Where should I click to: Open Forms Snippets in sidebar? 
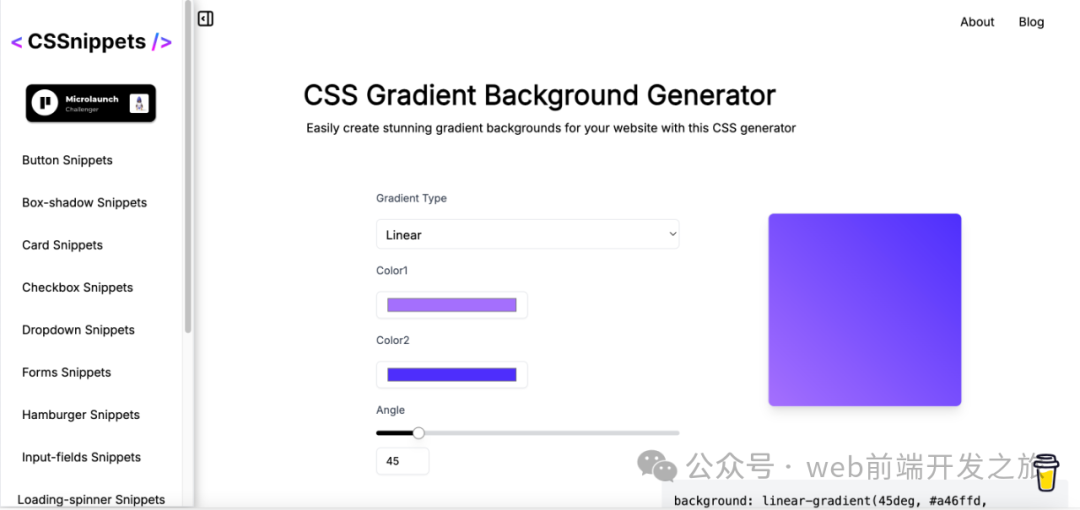(66, 373)
